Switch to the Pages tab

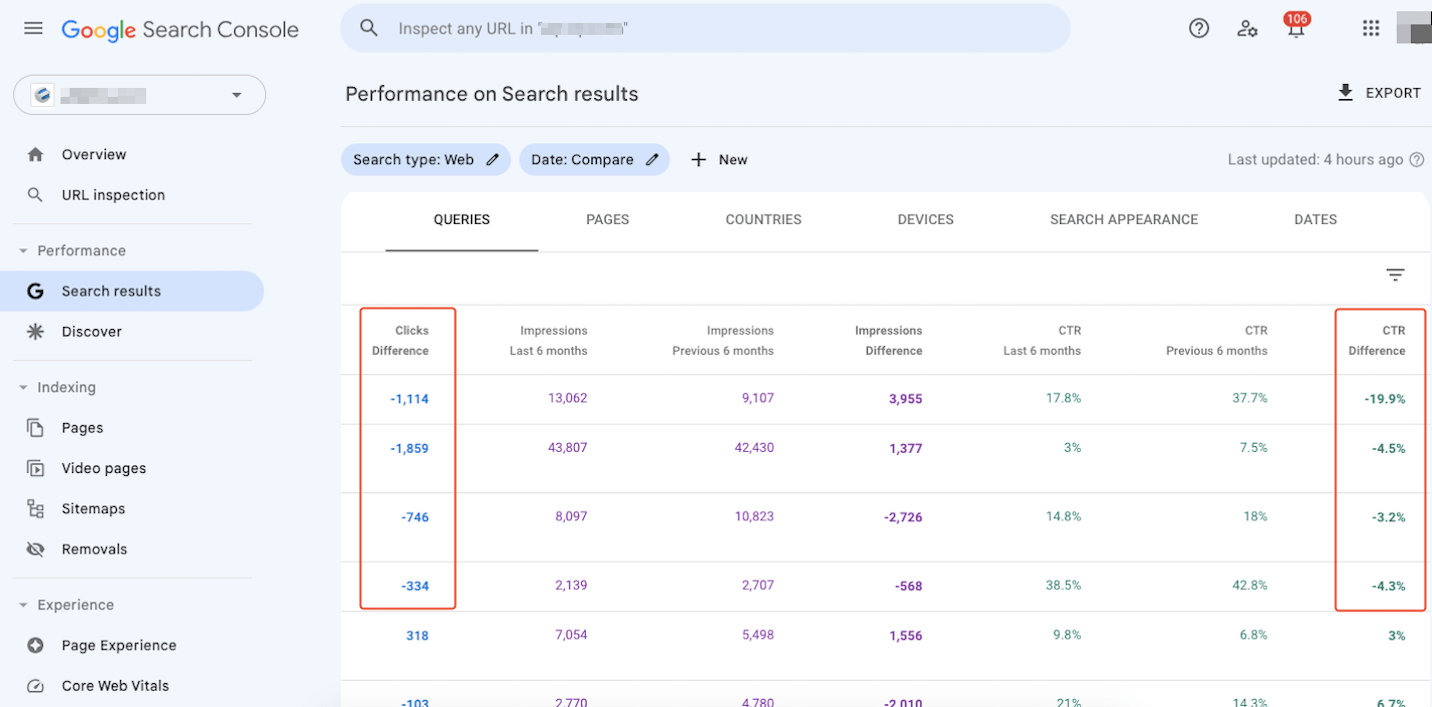(x=608, y=220)
